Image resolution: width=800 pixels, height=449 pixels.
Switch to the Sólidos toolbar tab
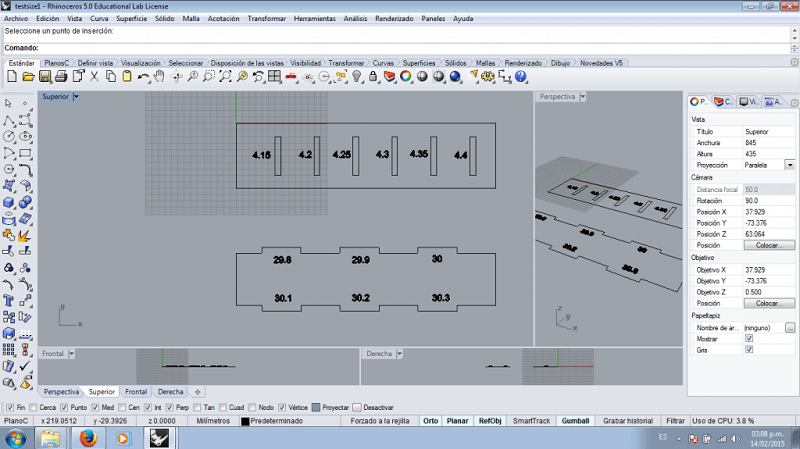point(456,63)
